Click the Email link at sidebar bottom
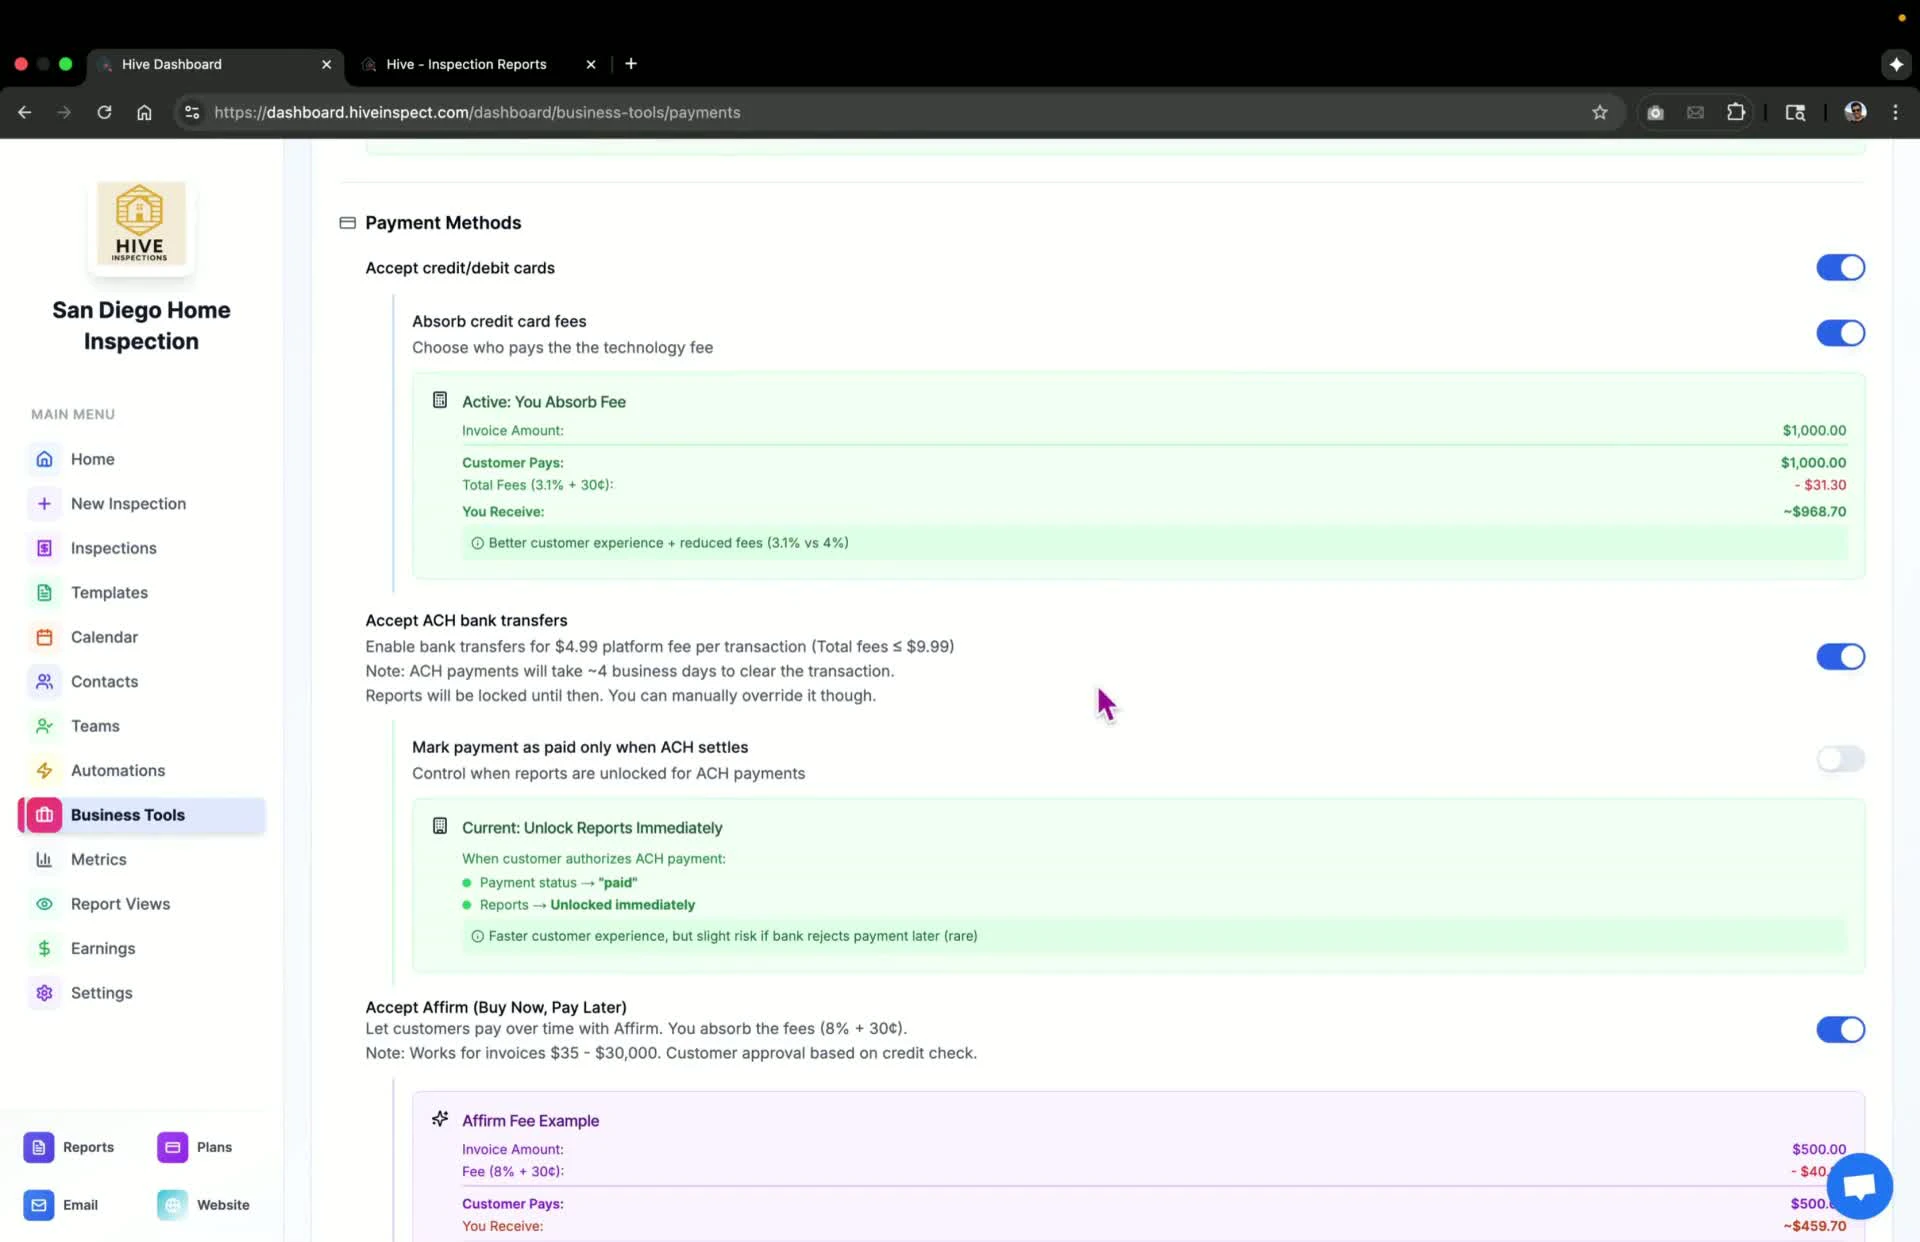Screen dimensions: 1920x1242 coord(80,1205)
